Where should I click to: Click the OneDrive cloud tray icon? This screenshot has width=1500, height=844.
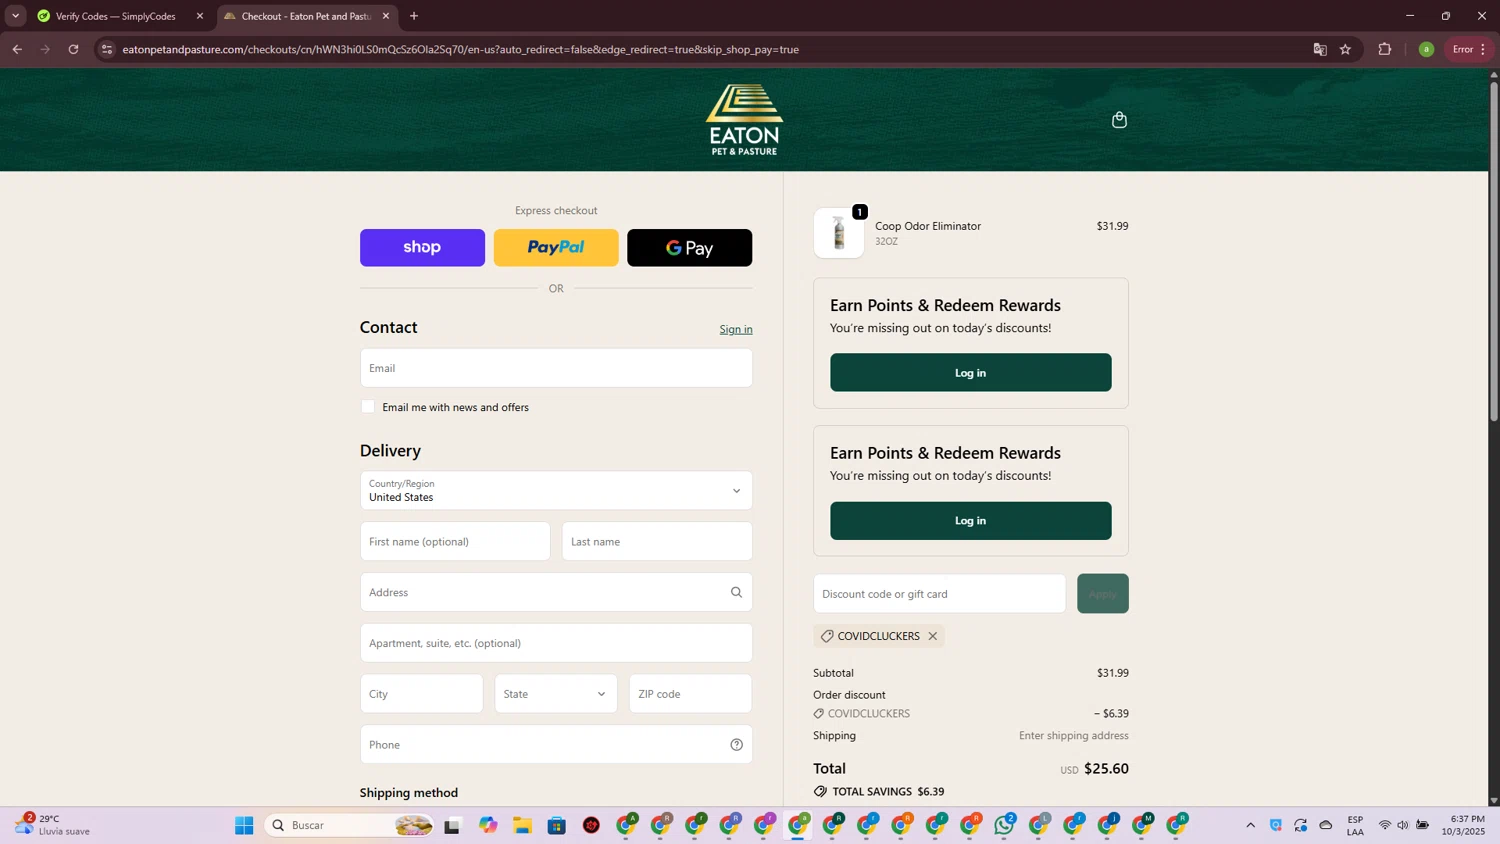(x=1326, y=825)
